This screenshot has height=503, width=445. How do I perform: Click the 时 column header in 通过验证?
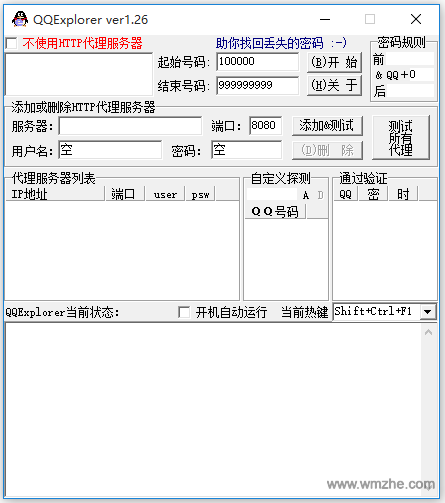click(403, 194)
